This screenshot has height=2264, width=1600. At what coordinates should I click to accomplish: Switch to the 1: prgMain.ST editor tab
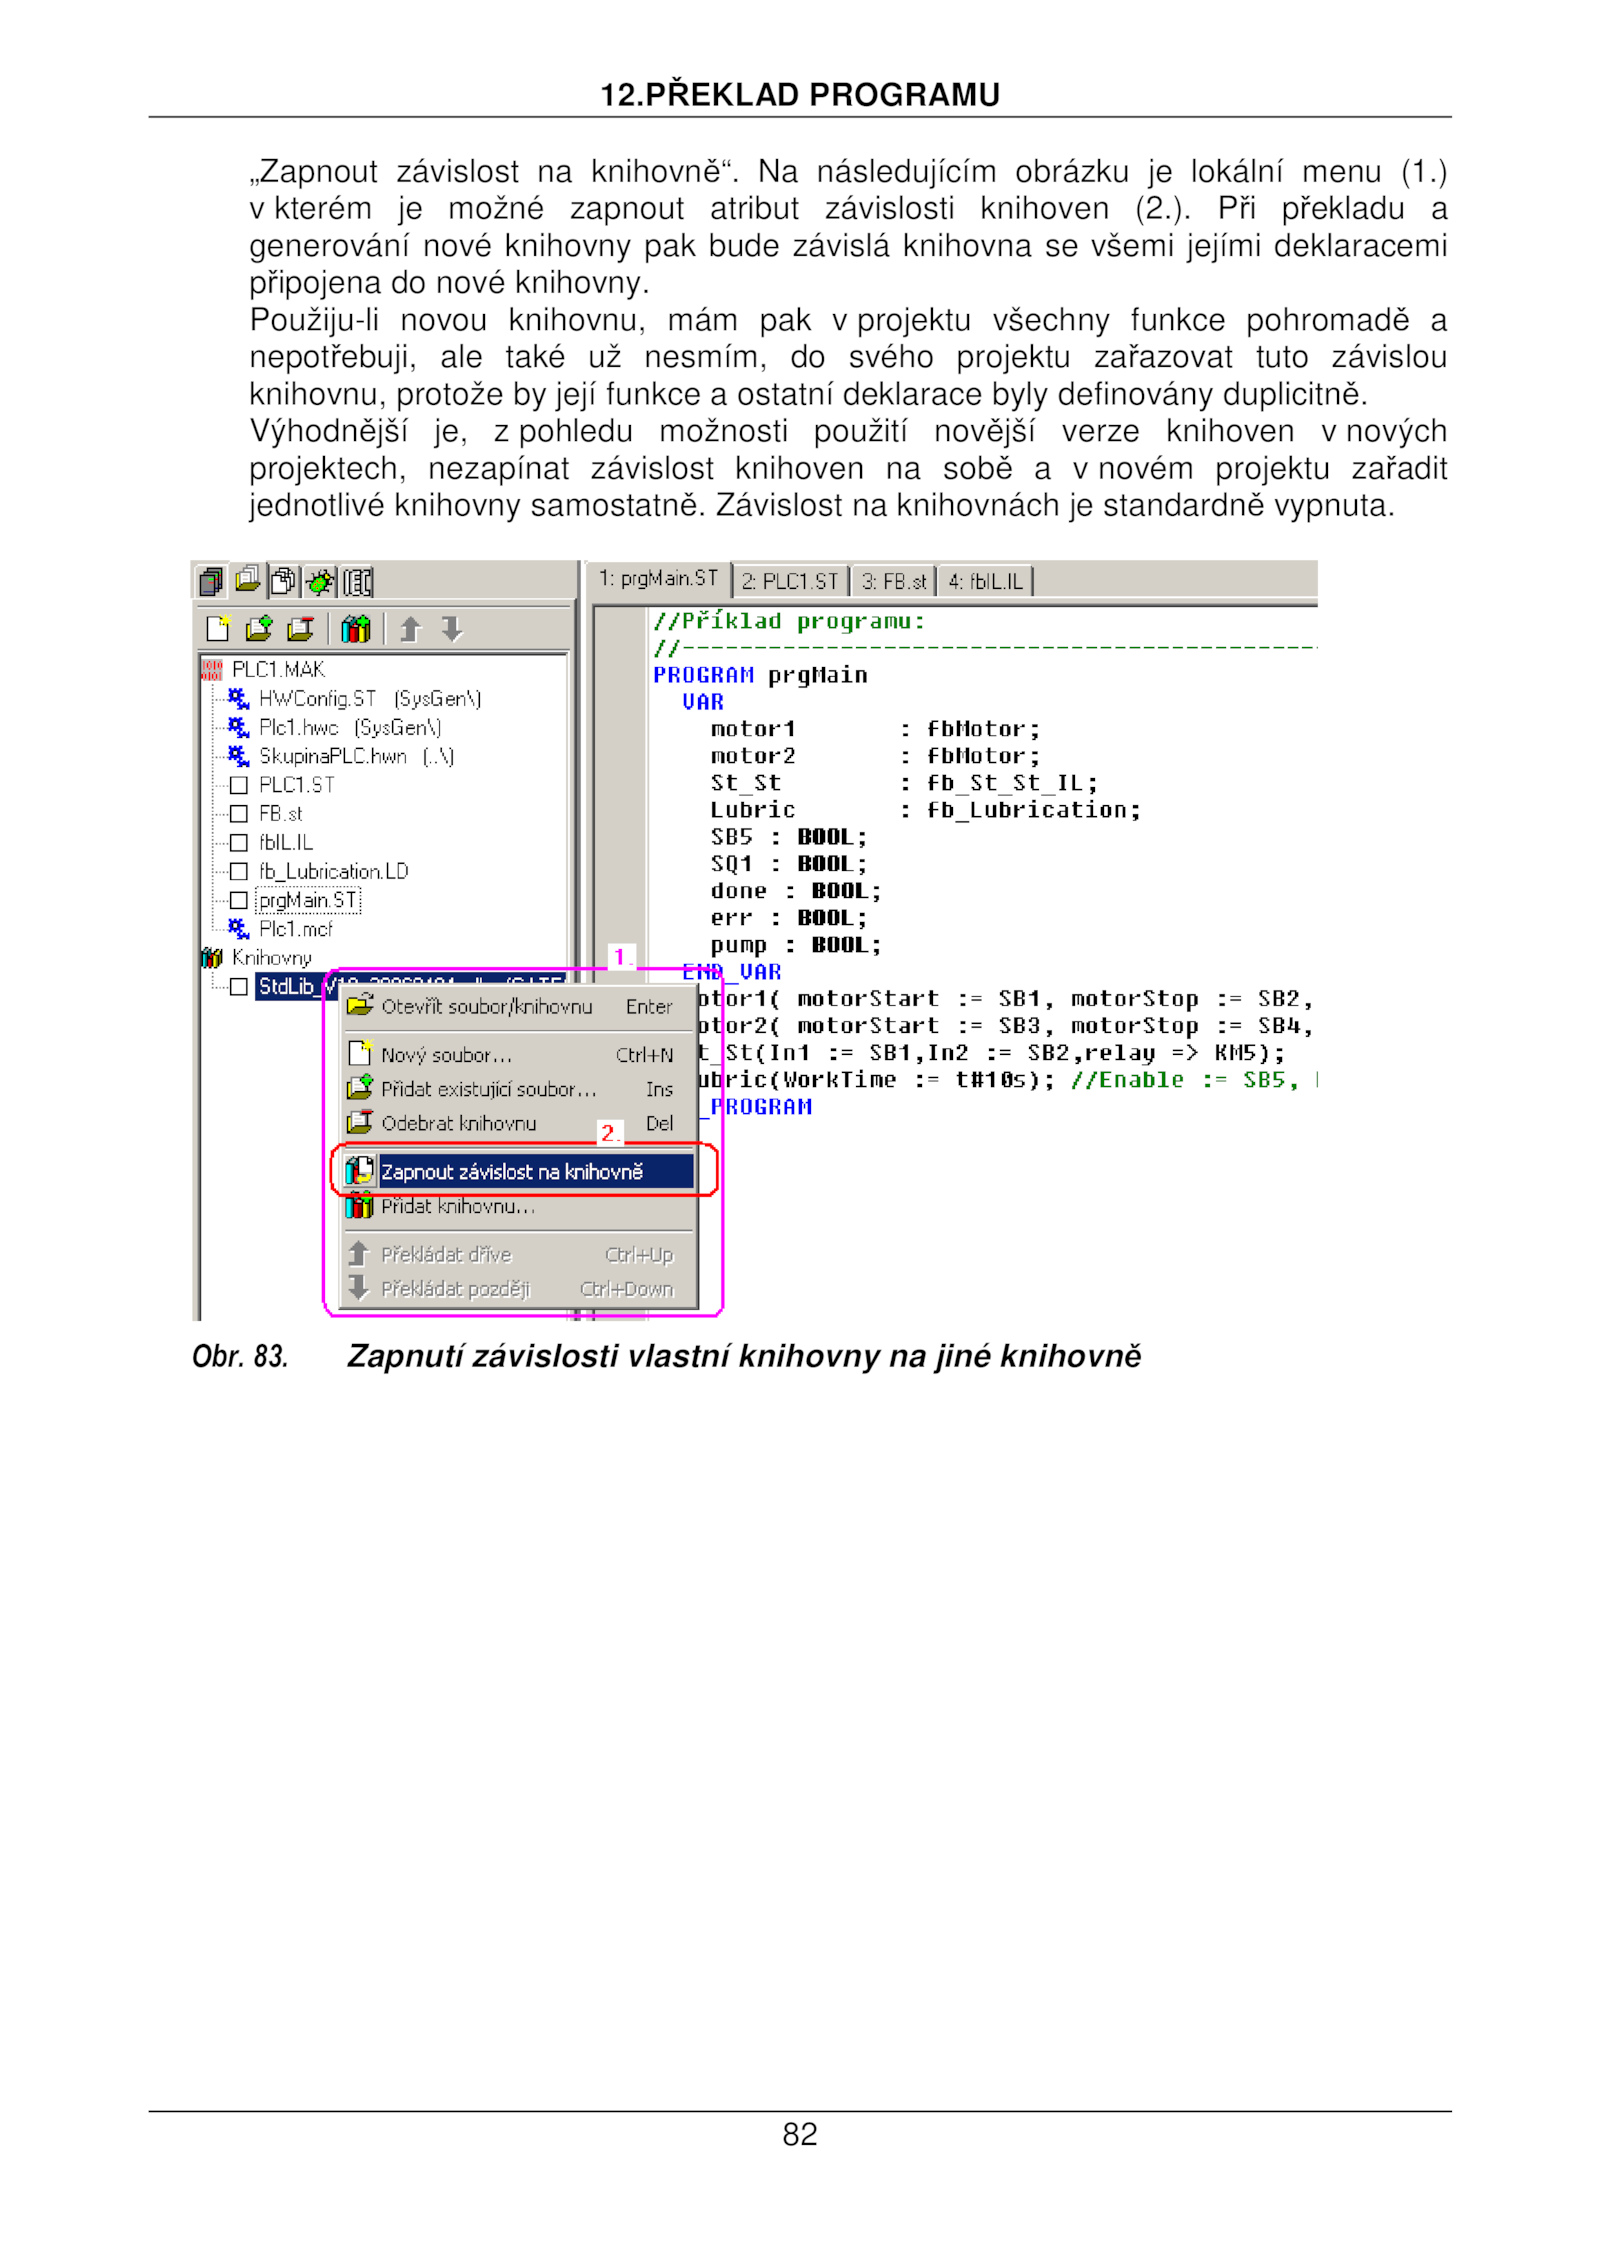point(658,579)
